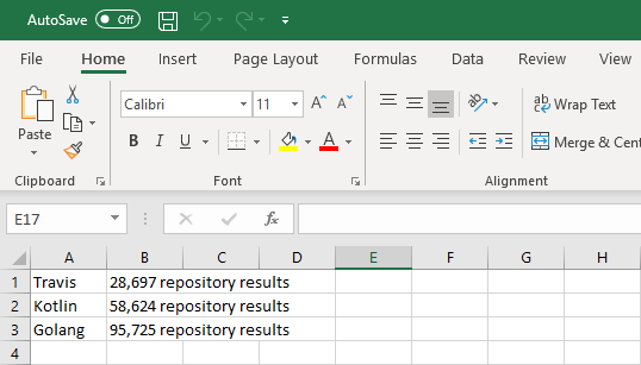This screenshot has width=641, height=365.
Task: Expand the Fill Color palette arrow
Action: (x=308, y=142)
